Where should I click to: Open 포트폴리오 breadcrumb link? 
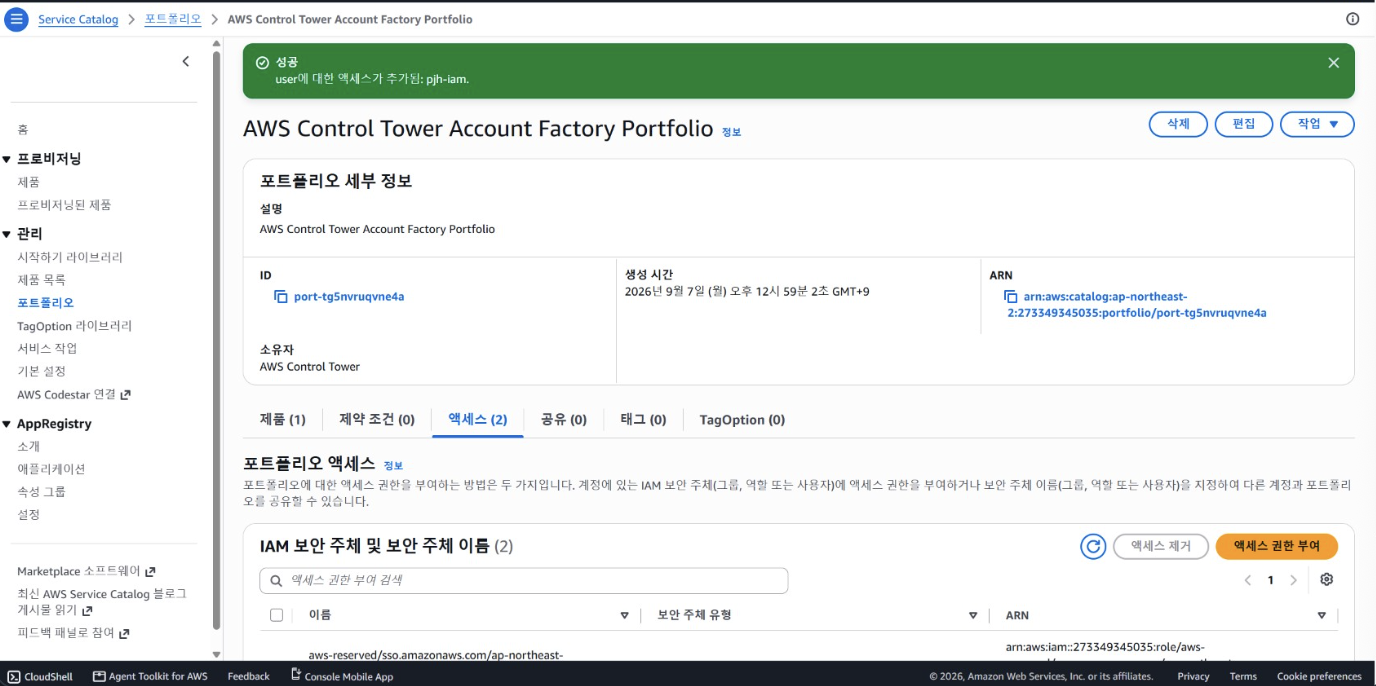[173, 20]
